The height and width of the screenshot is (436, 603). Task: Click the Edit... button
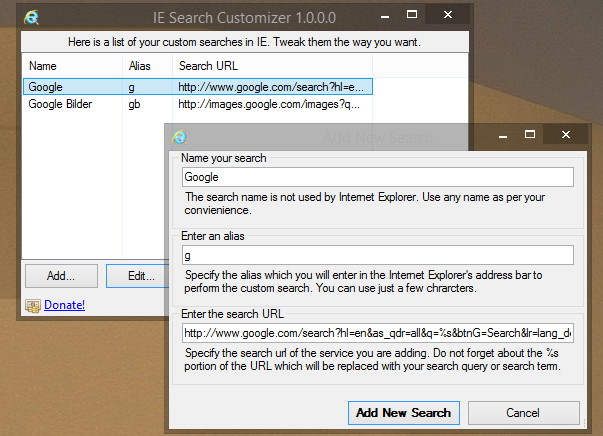pyautogui.click(x=138, y=276)
